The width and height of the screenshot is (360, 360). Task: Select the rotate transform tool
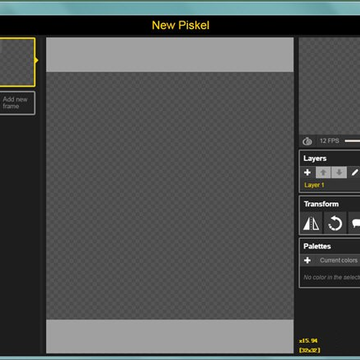click(x=335, y=223)
